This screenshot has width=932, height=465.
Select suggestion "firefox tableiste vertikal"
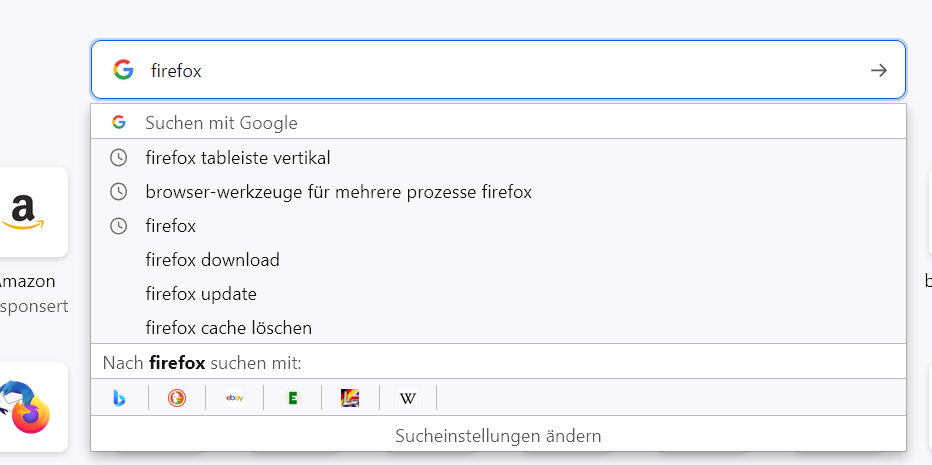click(x=238, y=158)
